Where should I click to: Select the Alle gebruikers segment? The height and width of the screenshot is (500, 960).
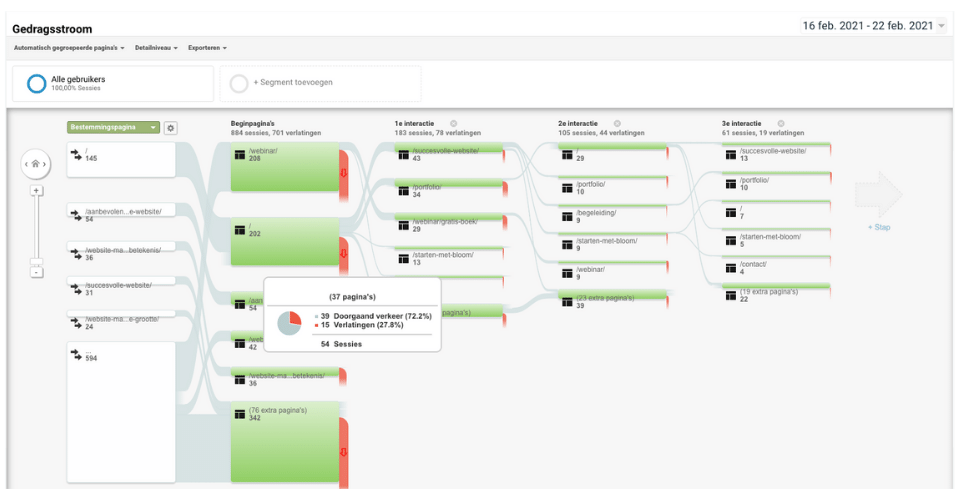[113, 83]
